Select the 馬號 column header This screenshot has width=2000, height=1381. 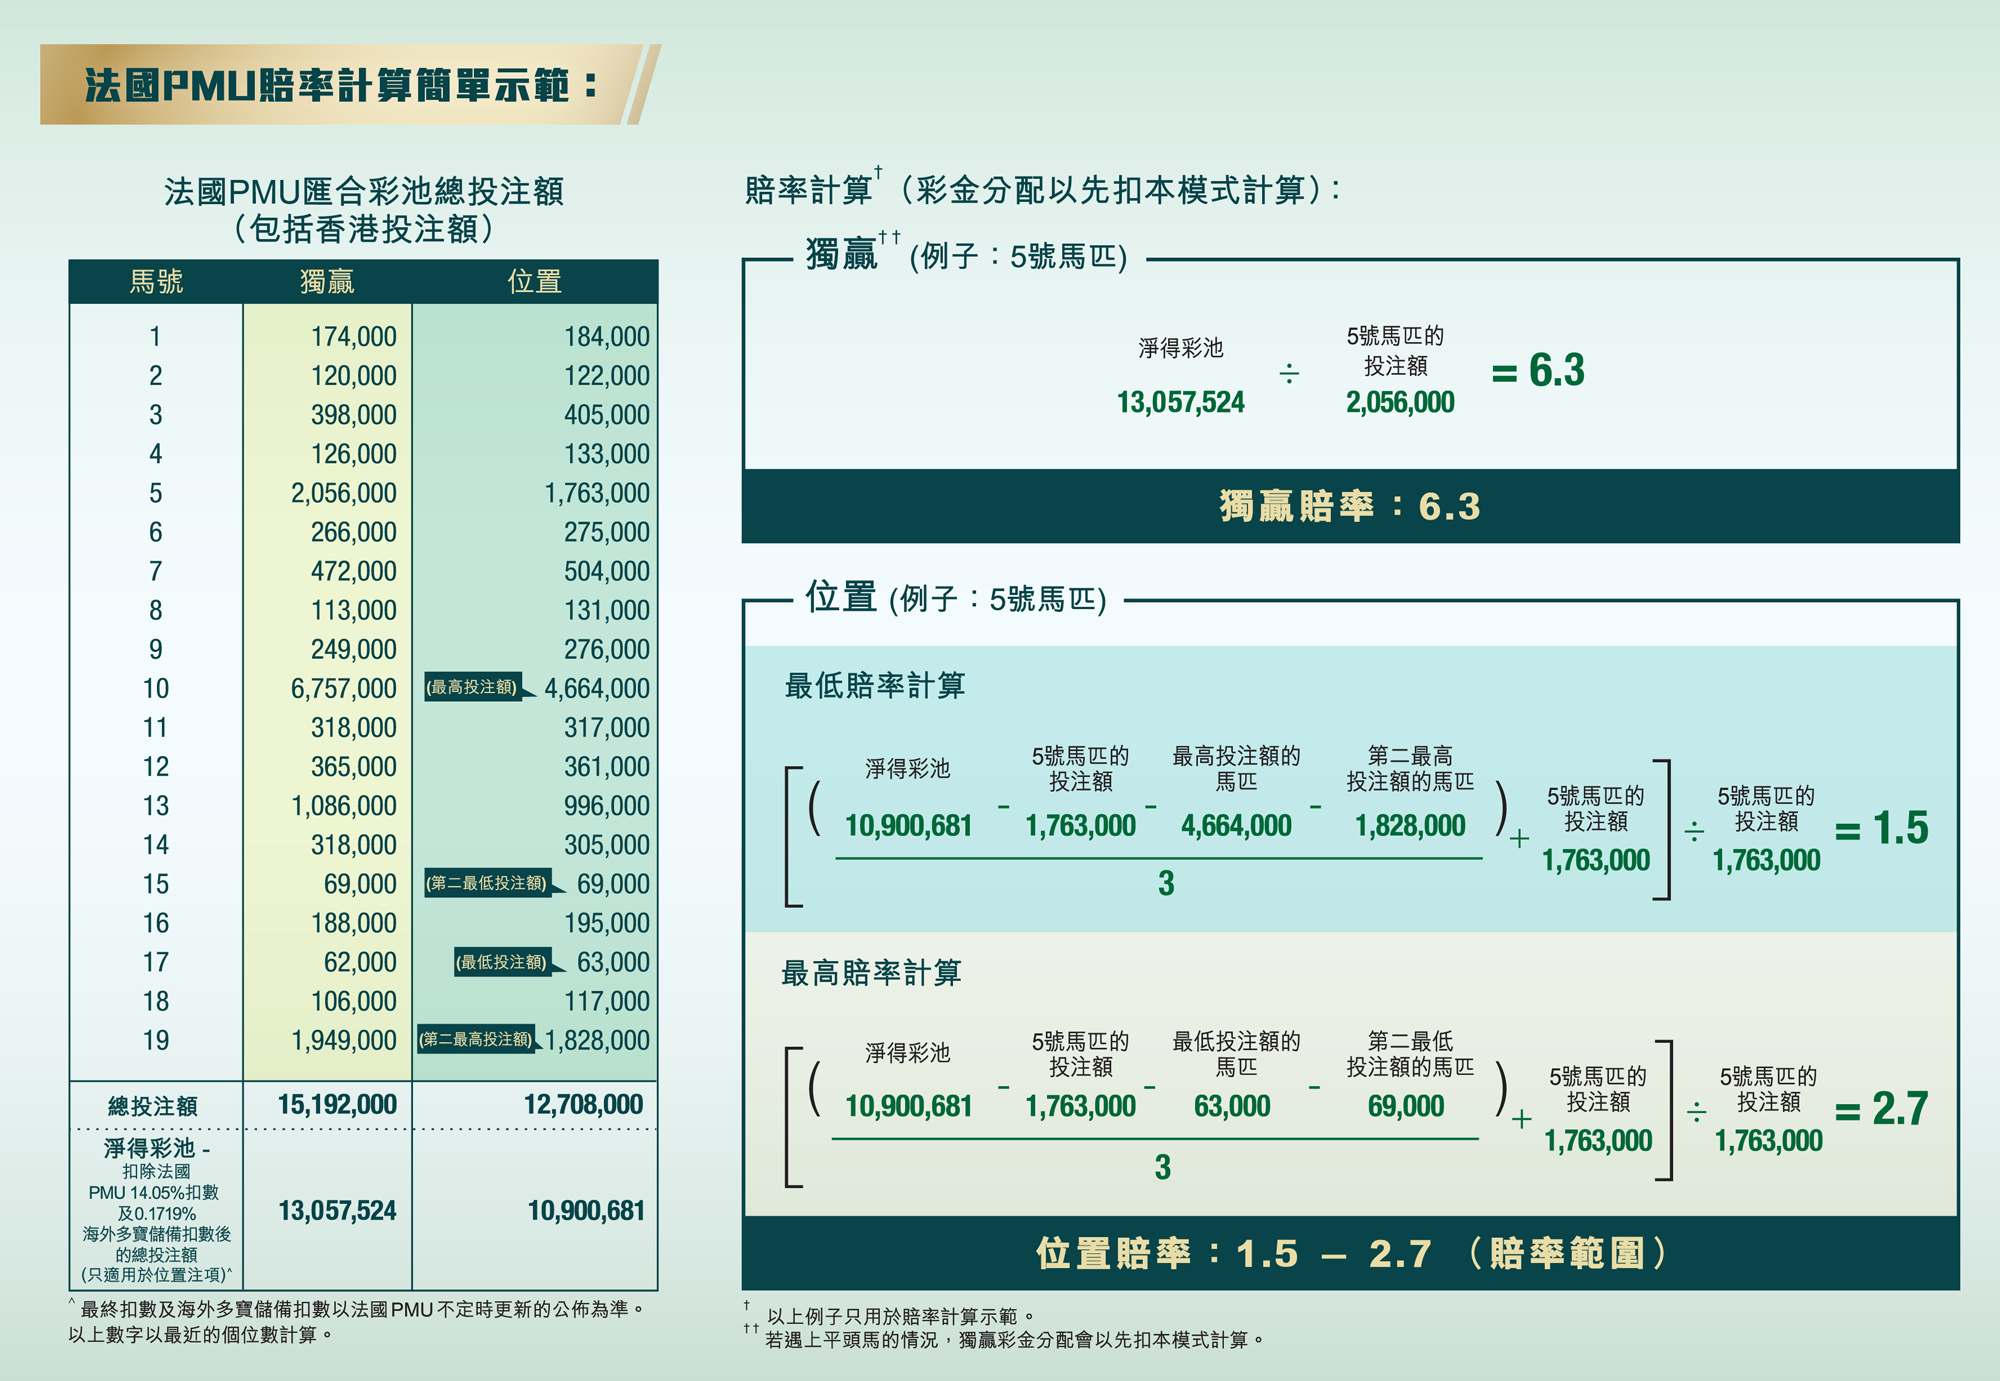pos(156,282)
